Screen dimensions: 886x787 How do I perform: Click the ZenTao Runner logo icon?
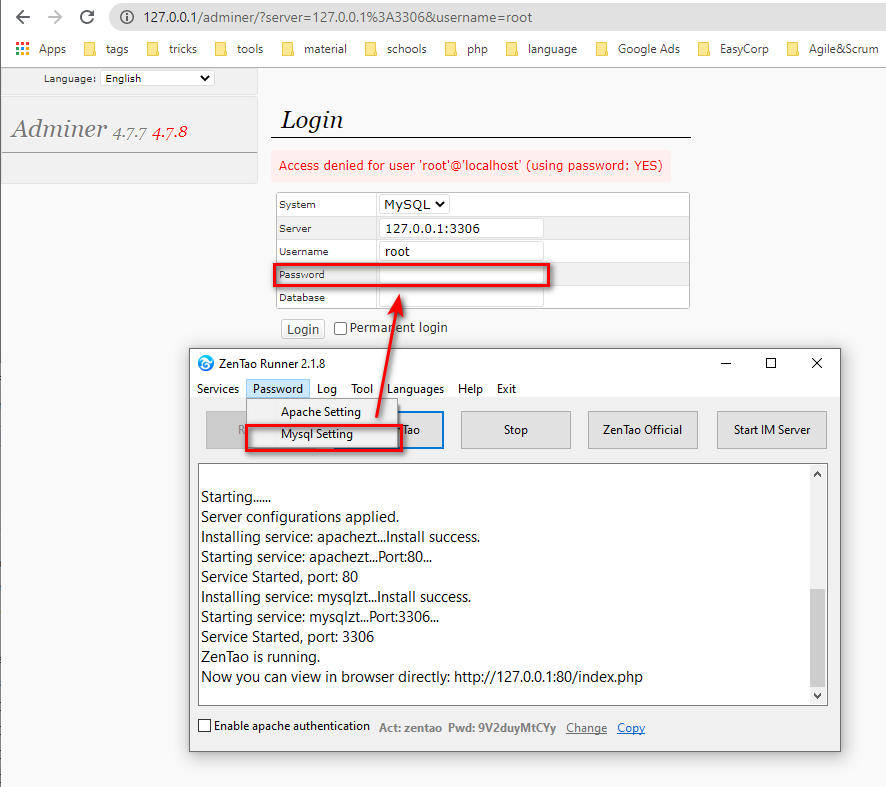(206, 363)
